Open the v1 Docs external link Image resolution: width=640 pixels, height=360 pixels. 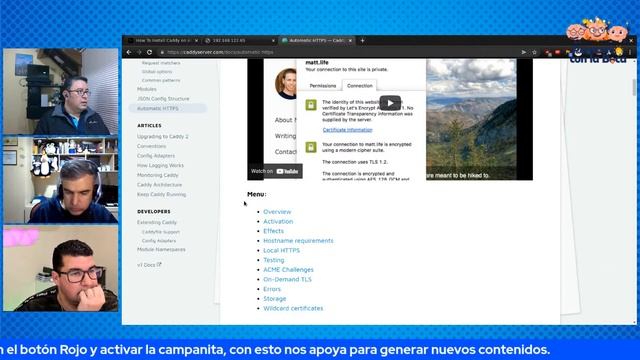(x=149, y=265)
